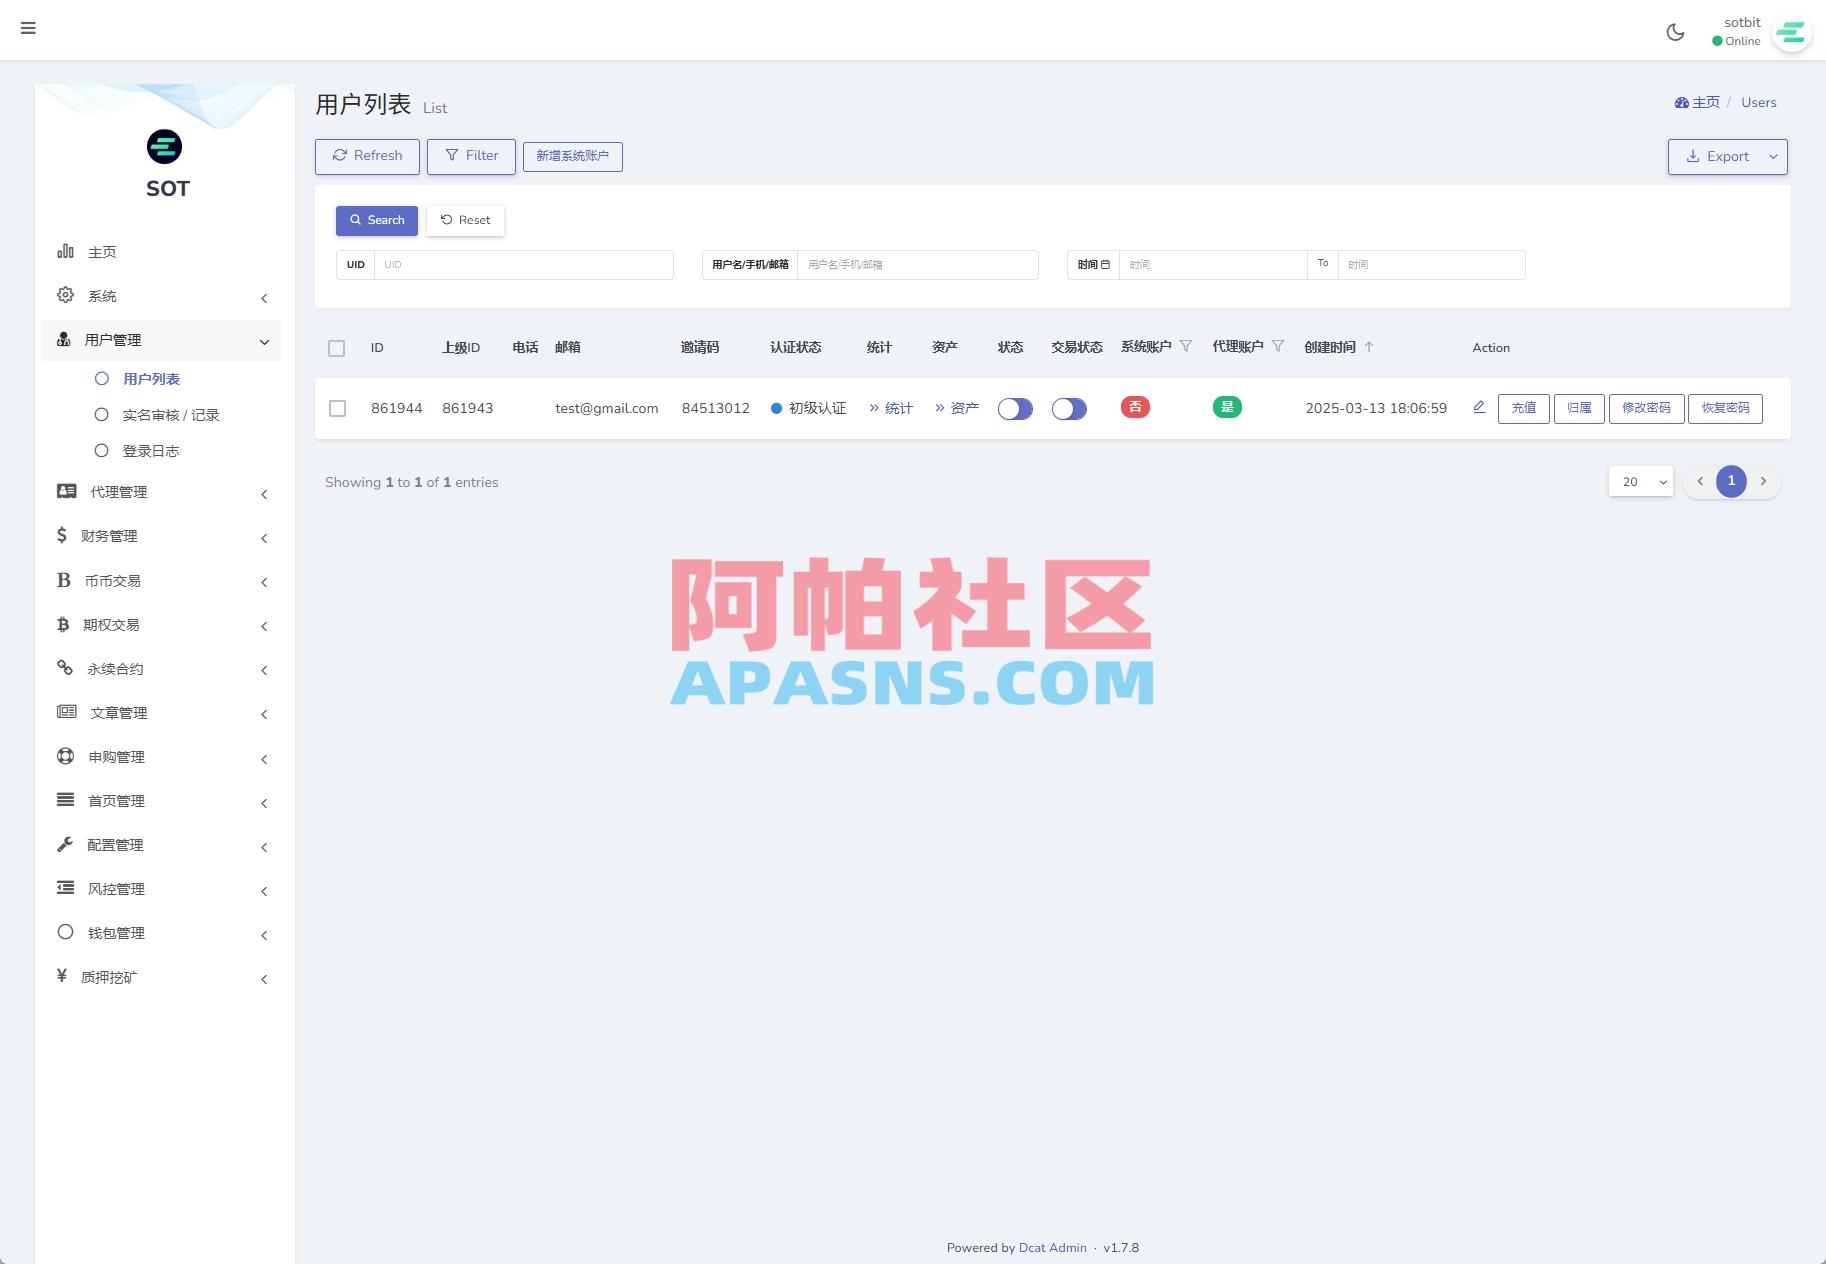Viewport: 1826px width, 1264px height.
Task: Click the sotbit user avatar
Action: pyautogui.click(x=1791, y=33)
